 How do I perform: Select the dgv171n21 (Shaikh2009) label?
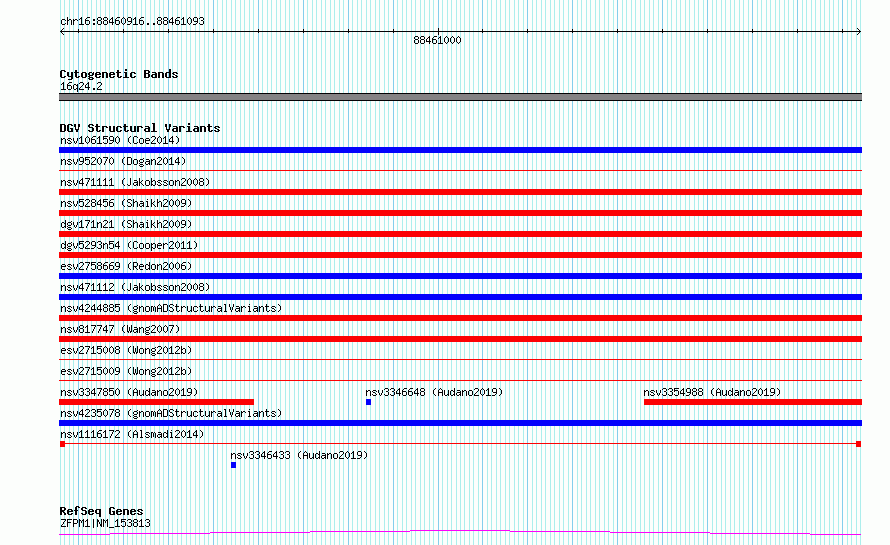pos(126,224)
